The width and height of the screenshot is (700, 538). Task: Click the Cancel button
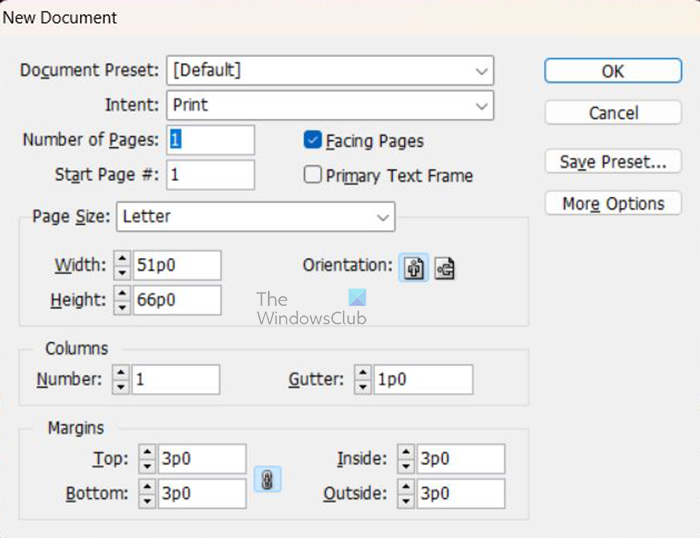613,113
